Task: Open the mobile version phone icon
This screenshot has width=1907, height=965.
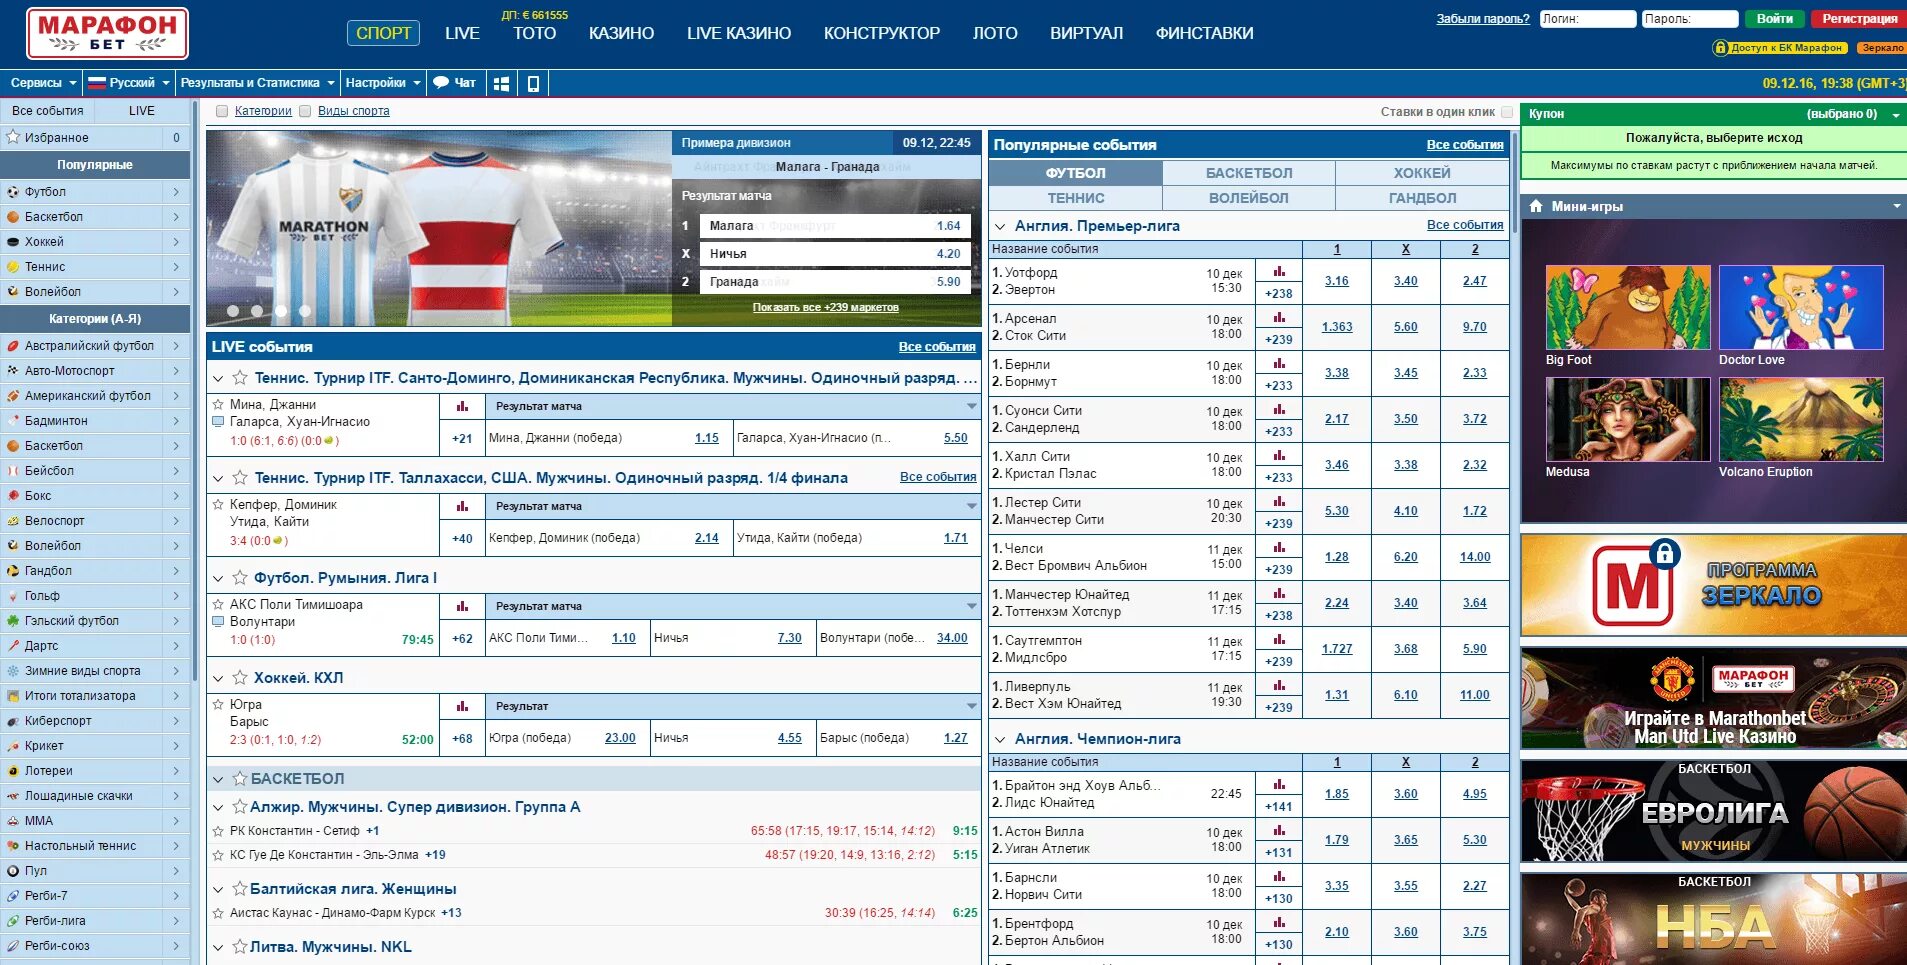Action: click(x=533, y=83)
